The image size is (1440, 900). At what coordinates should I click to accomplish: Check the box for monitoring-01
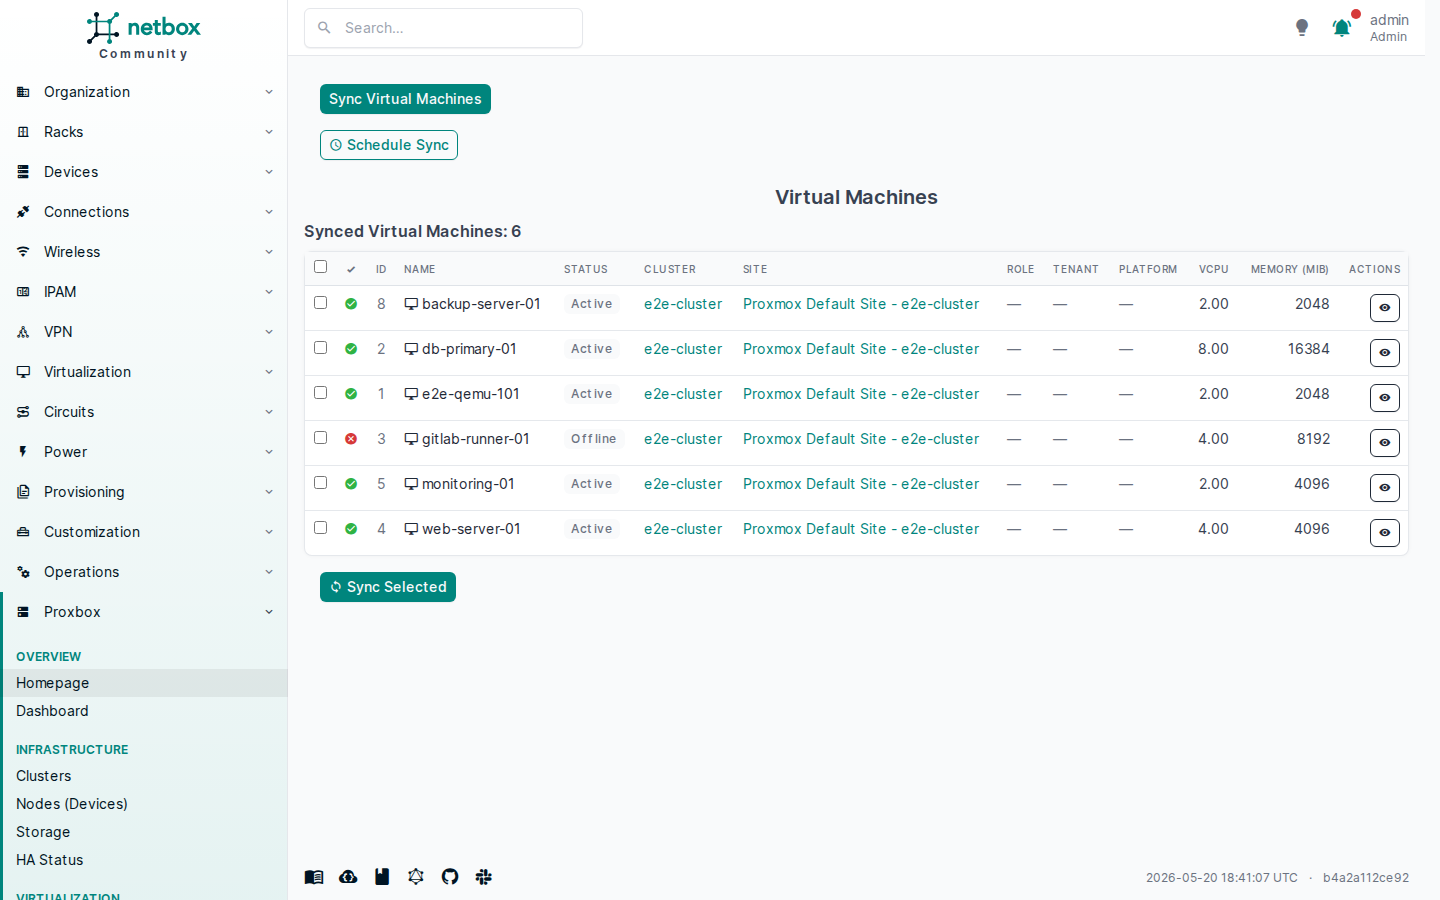click(x=320, y=483)
